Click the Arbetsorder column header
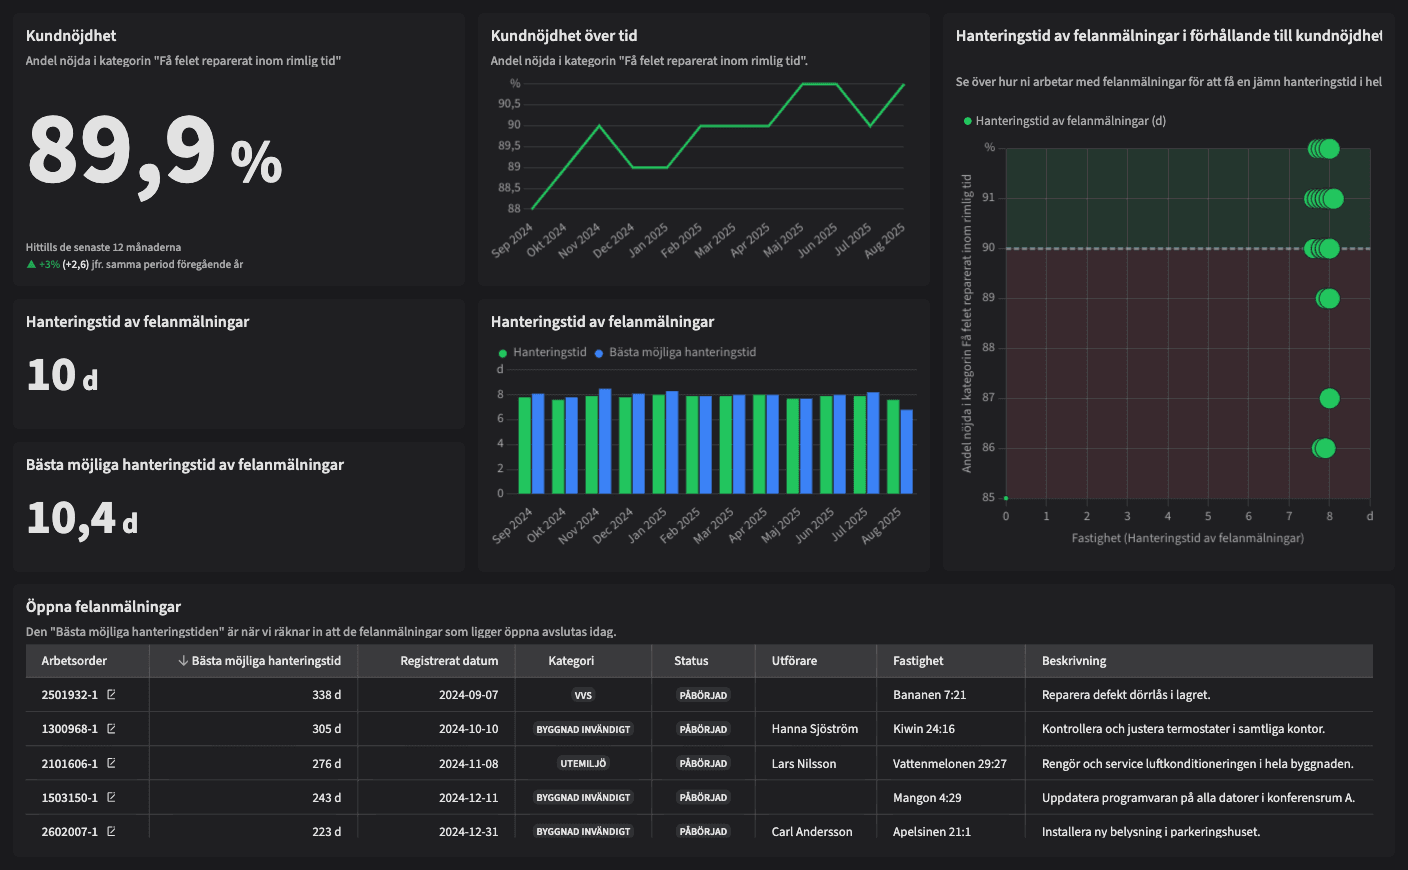Image resolution: width=1408 pixels, height=870 pixels. [74, 661]
